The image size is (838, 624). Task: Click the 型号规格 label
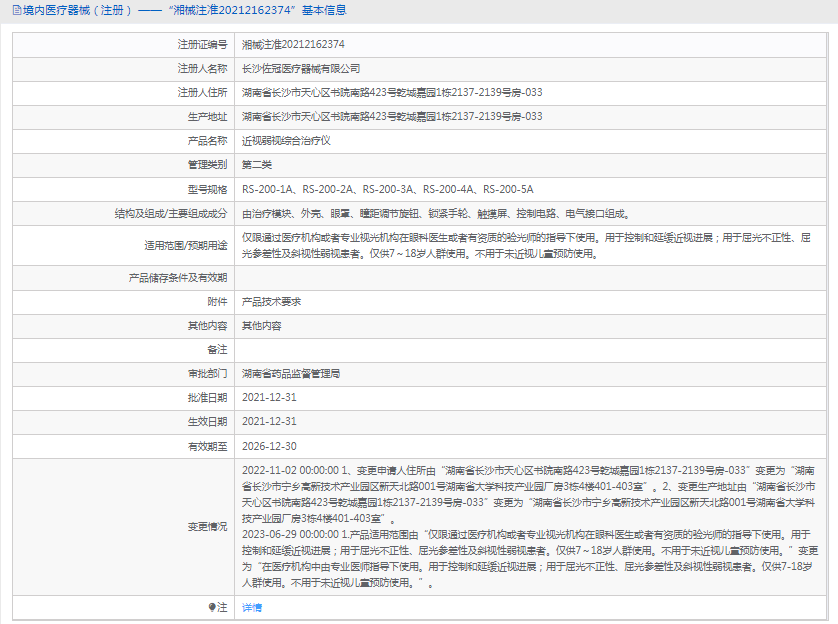[207, 189]
